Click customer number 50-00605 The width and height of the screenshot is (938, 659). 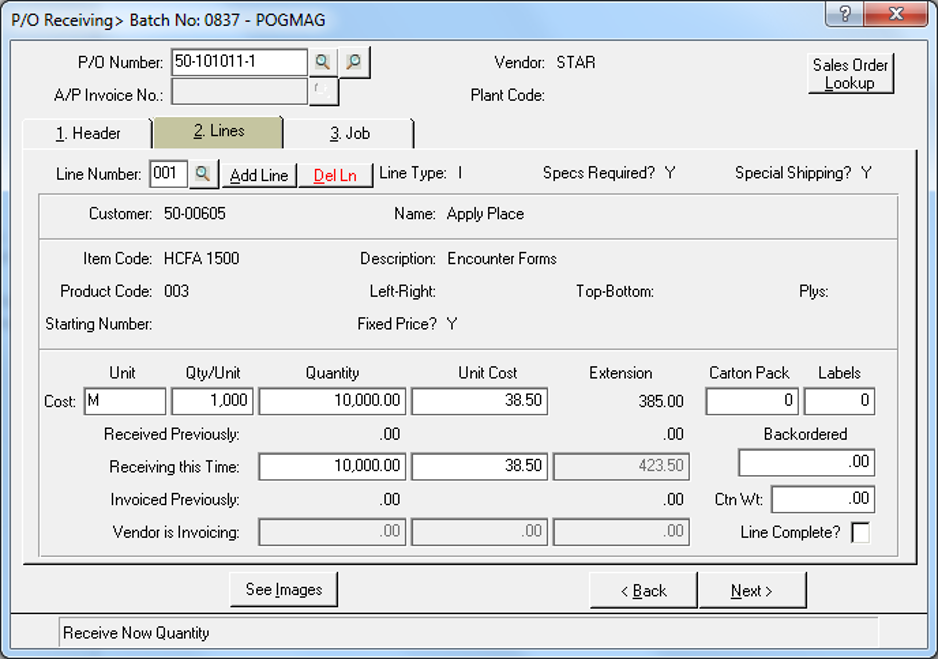tap(194, 214)
